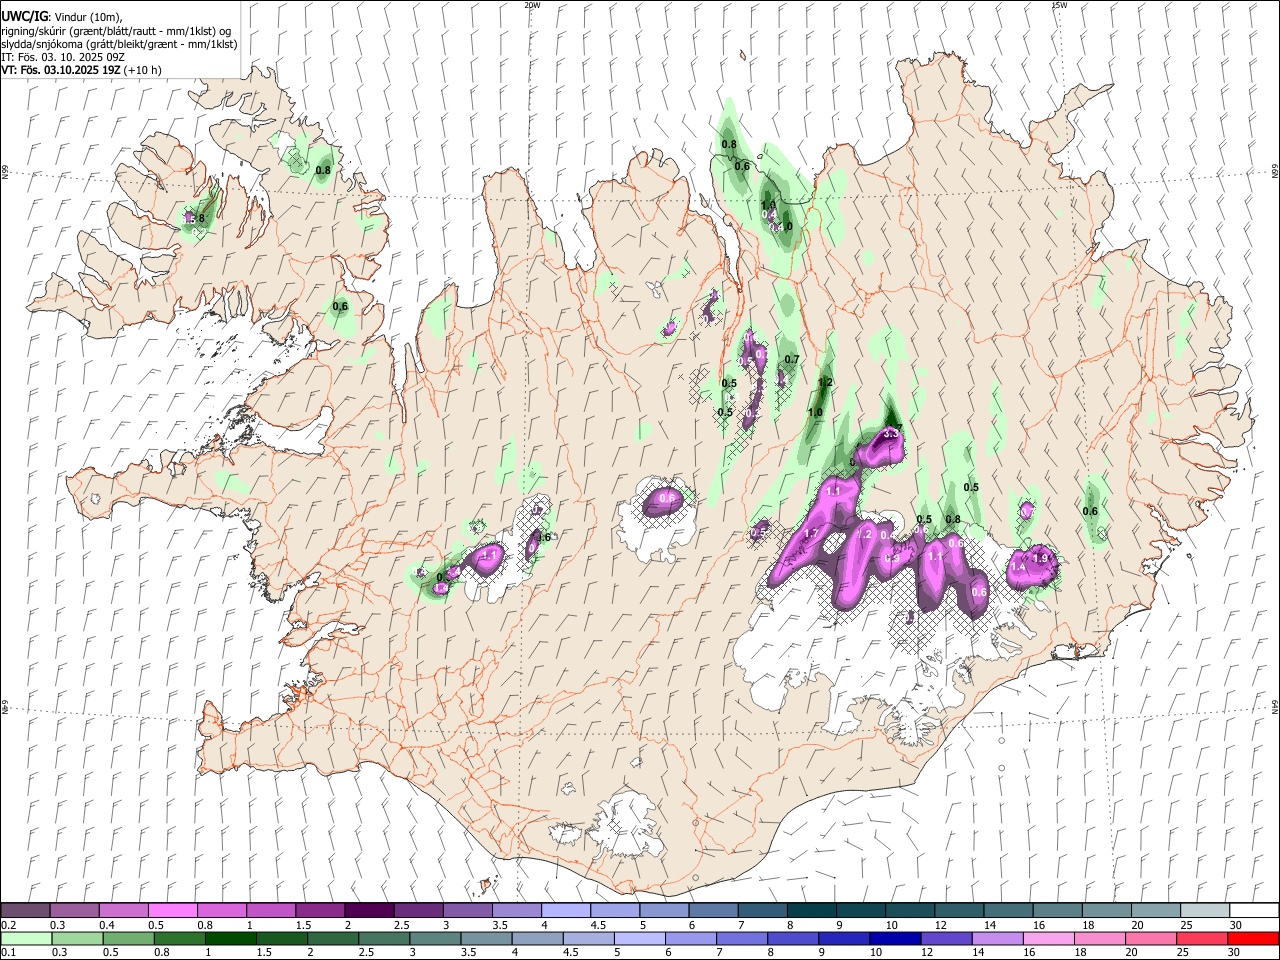Image resolution: width=1280 pixels, height=960 pixels.
Task: Click the 1.9 snowfall value on the map
Action: click(x=1040, y=558)
